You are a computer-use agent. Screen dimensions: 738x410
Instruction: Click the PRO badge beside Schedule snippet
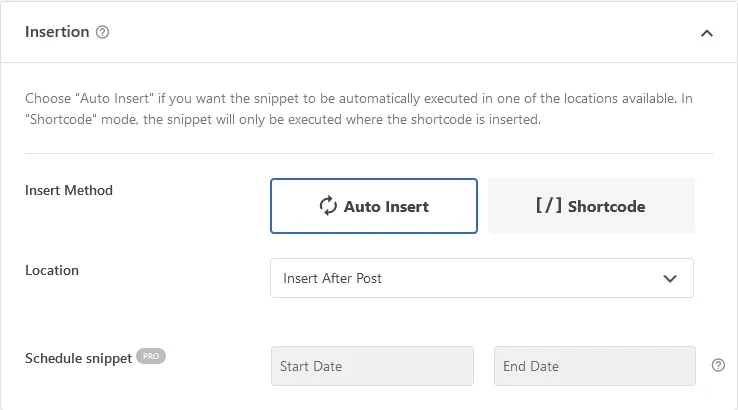tap(151, 356)
